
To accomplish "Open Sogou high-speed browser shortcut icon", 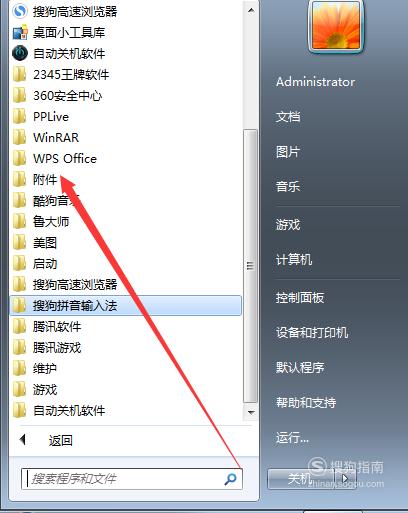I will [19, 12].
